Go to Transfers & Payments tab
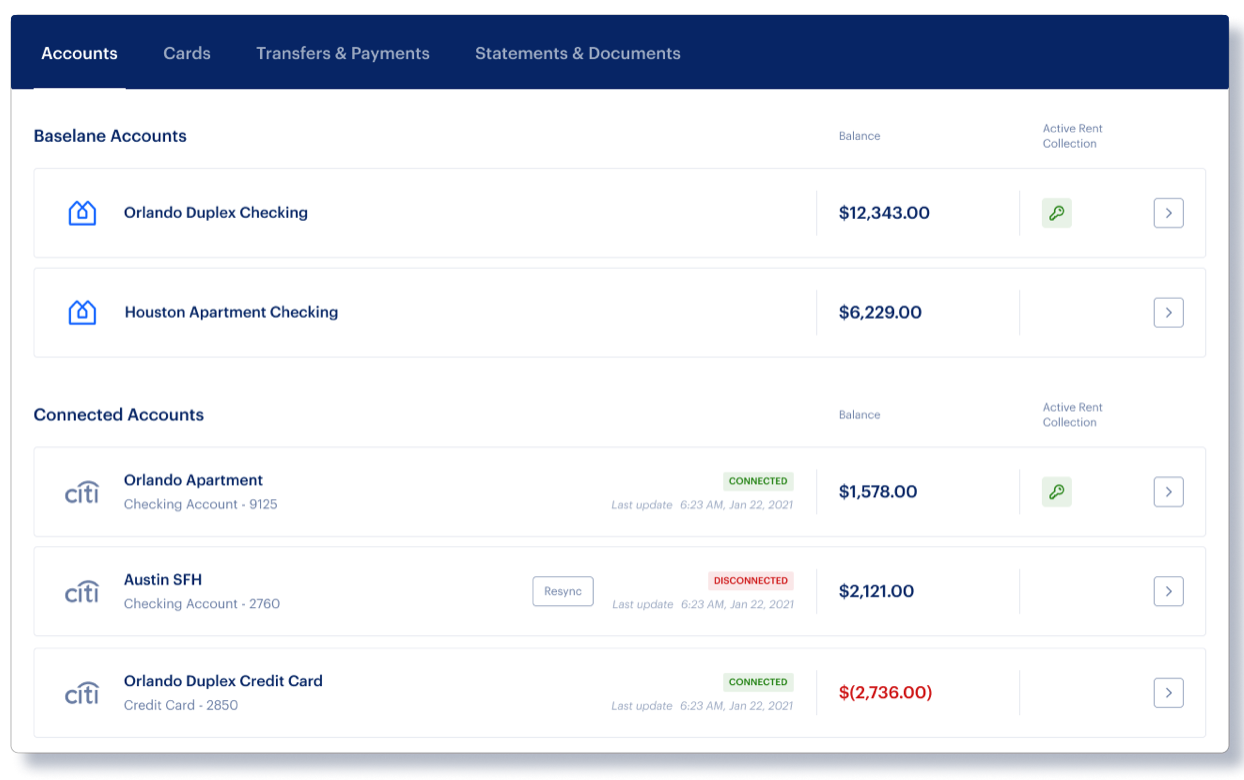This screenshot has height=780, width=1244. (343, 54)
